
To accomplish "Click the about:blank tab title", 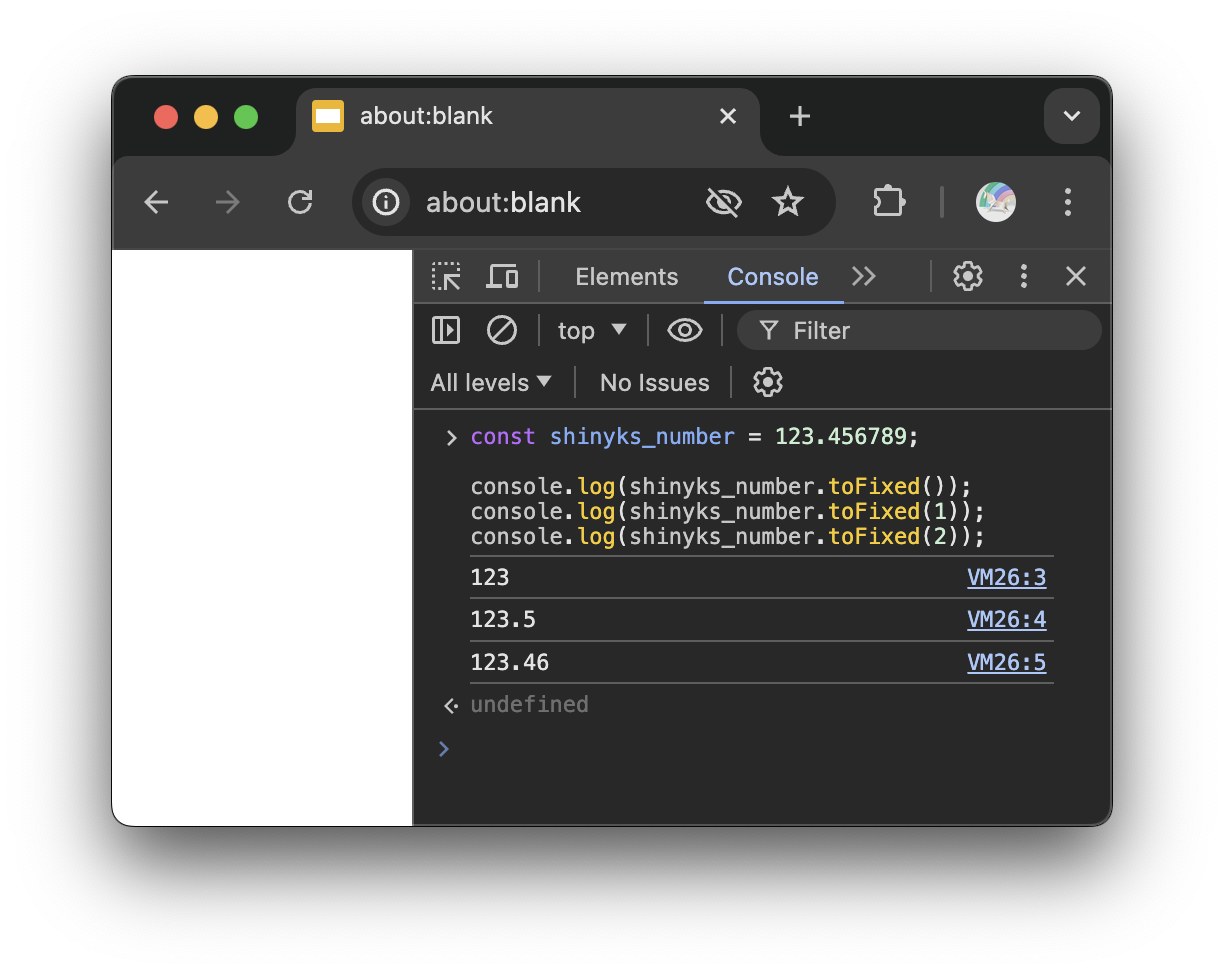I will (x=427, y=116).
